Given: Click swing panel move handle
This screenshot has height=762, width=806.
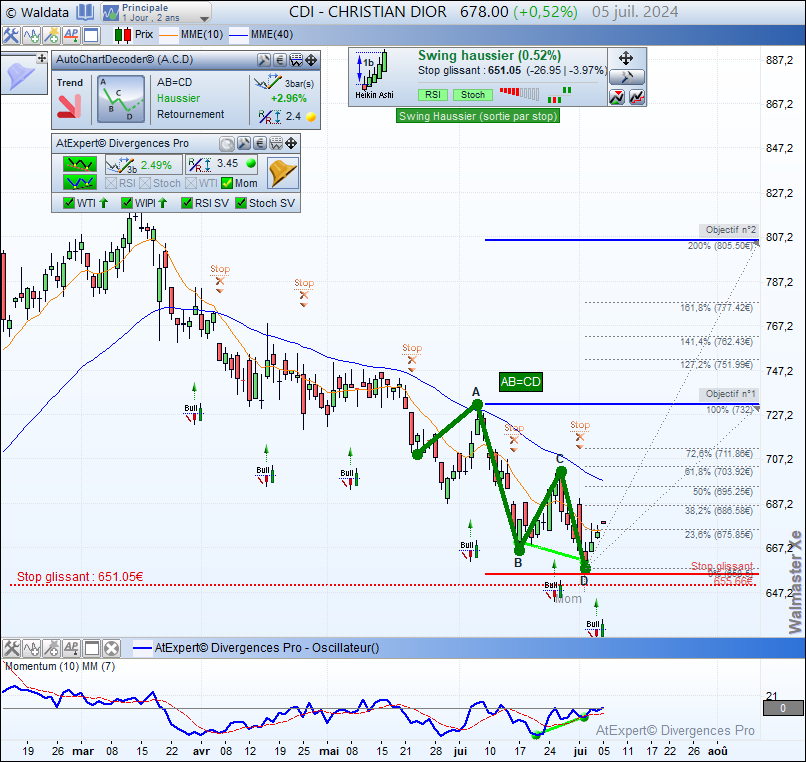Looking at the screenshot, I should 626,59.
